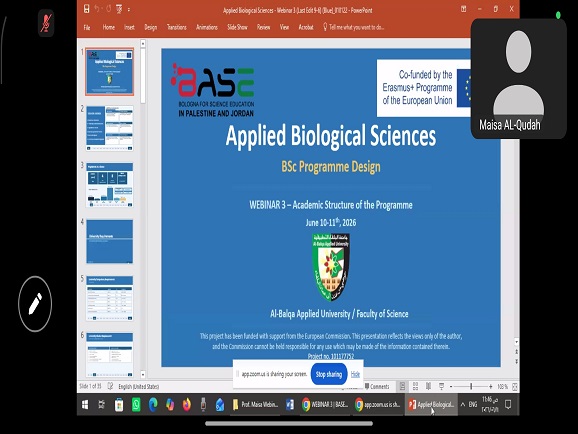Switch to Normal view icon in status bar

tap(402, 386)
